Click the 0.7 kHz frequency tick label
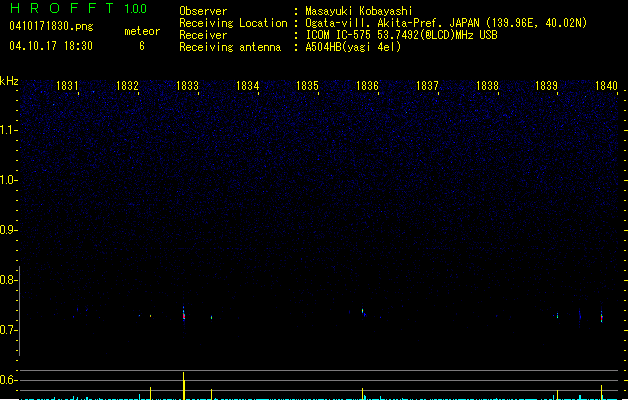The image size is (629, 400). coord(7,330)
